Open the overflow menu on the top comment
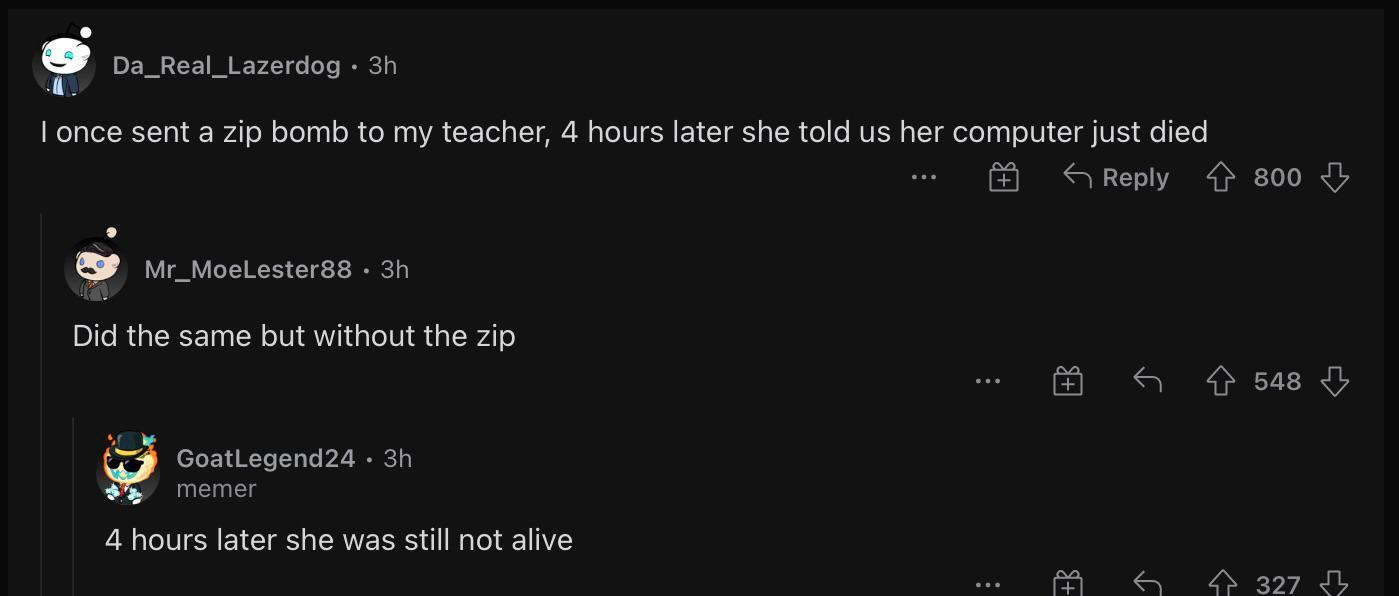1399x596 pixels. [x=923, y=177]
